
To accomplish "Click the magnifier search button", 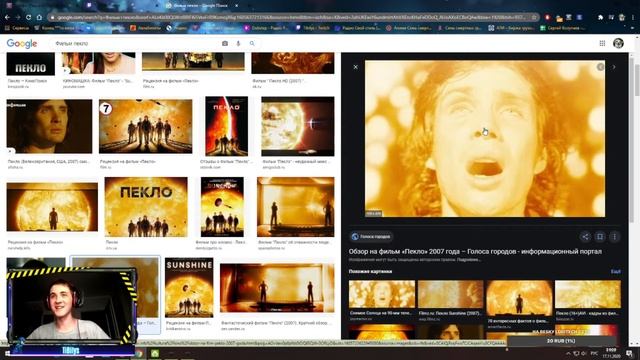I will [x=252, y=43].
